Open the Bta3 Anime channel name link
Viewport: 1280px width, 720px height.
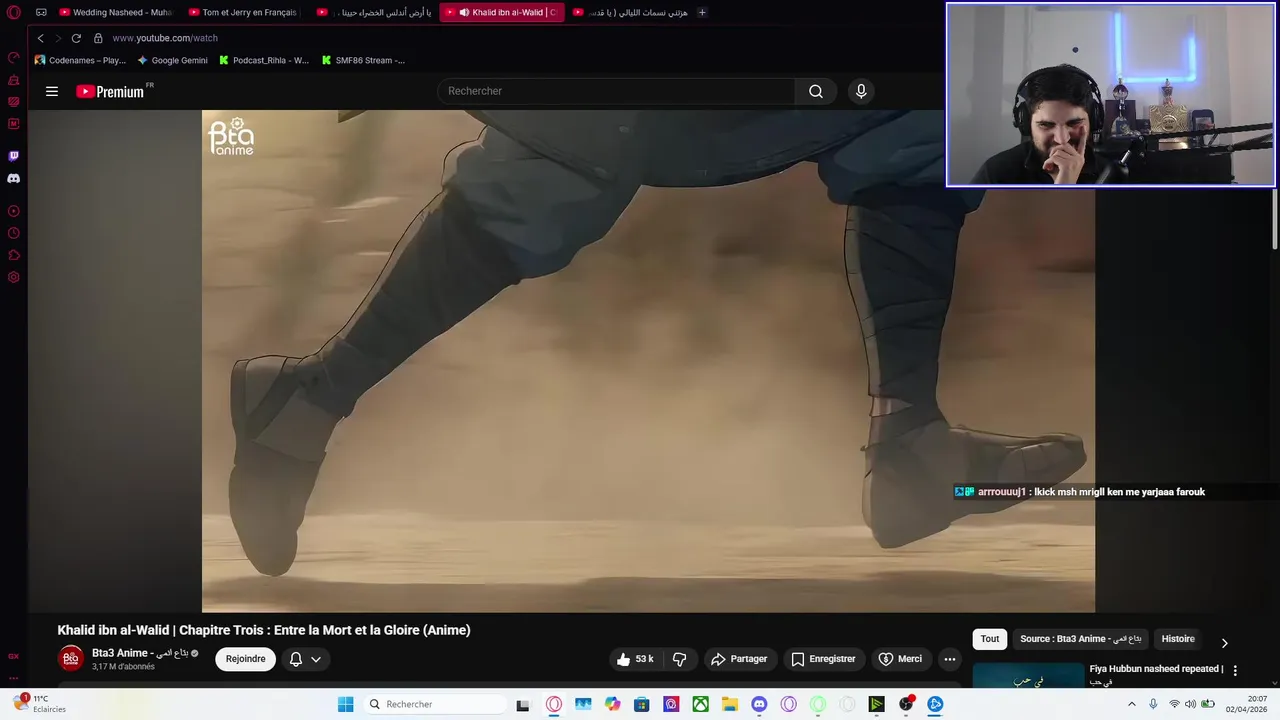coord(140,653)
